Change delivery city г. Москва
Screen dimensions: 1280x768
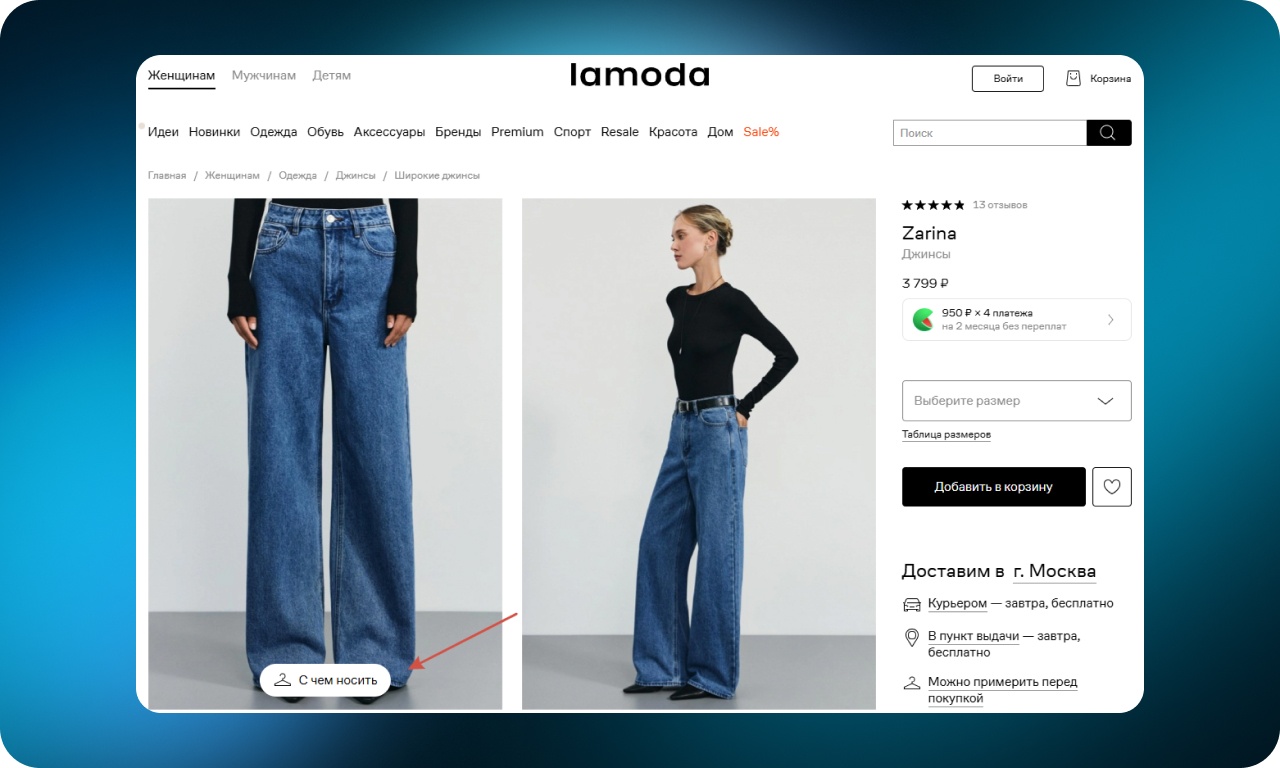click(1054, 571)
